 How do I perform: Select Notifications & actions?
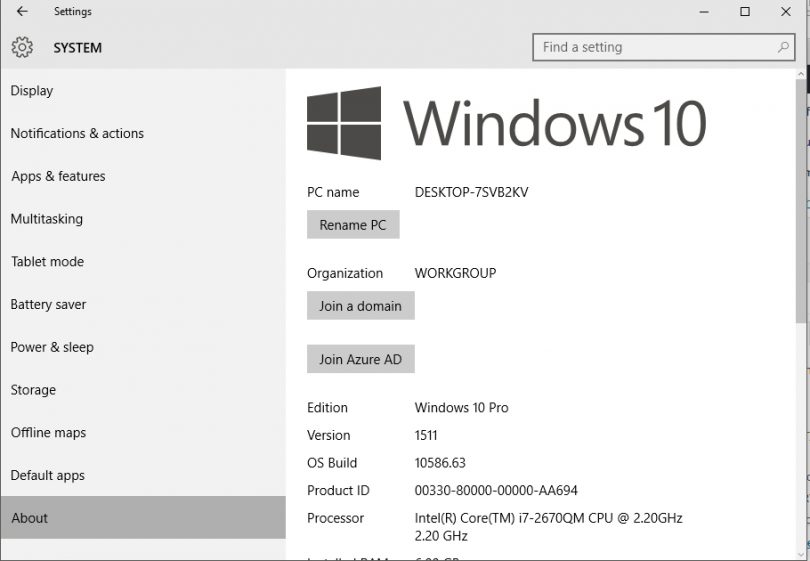77,134
